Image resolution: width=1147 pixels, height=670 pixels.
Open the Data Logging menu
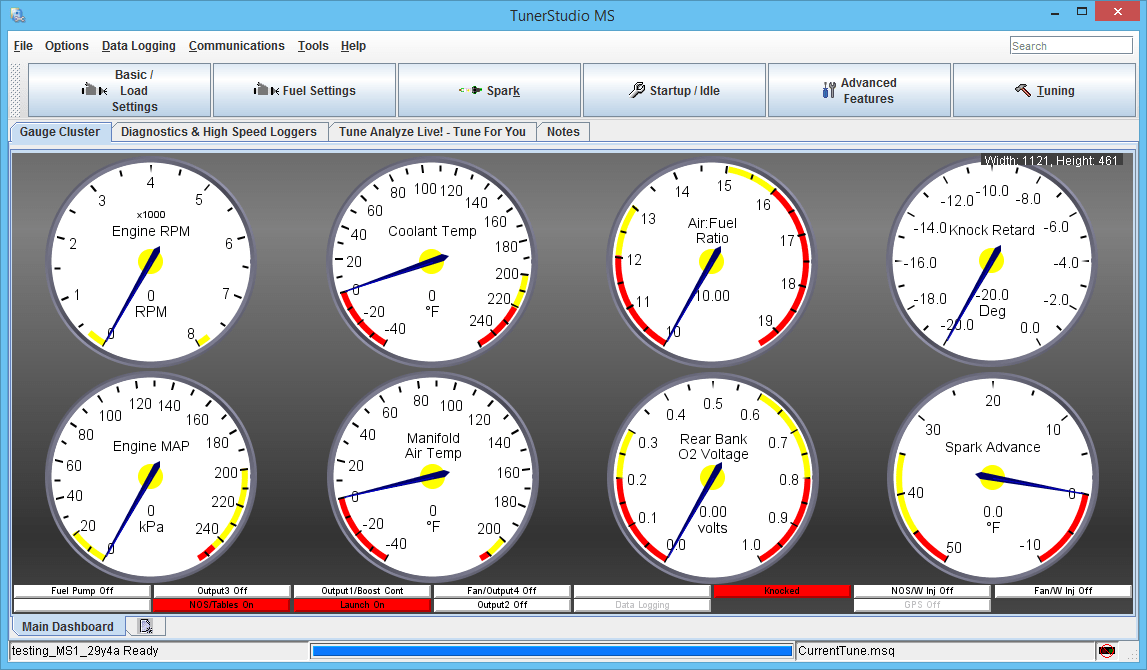[138, 45]
